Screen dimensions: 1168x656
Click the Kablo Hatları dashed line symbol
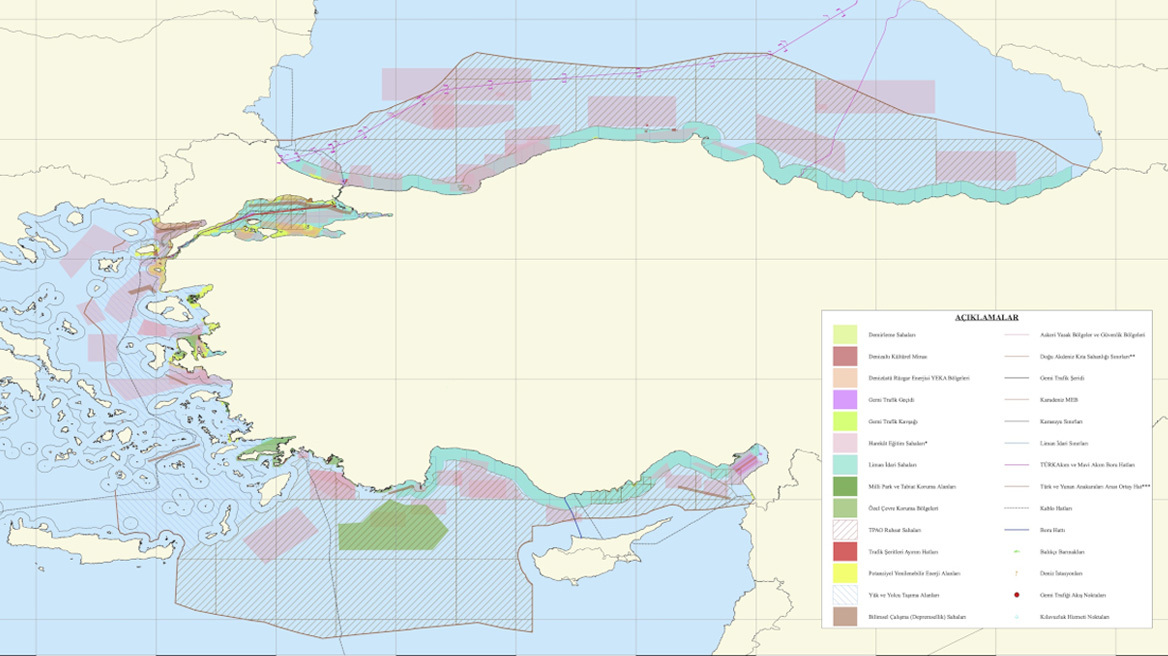tap(1017, 508)
